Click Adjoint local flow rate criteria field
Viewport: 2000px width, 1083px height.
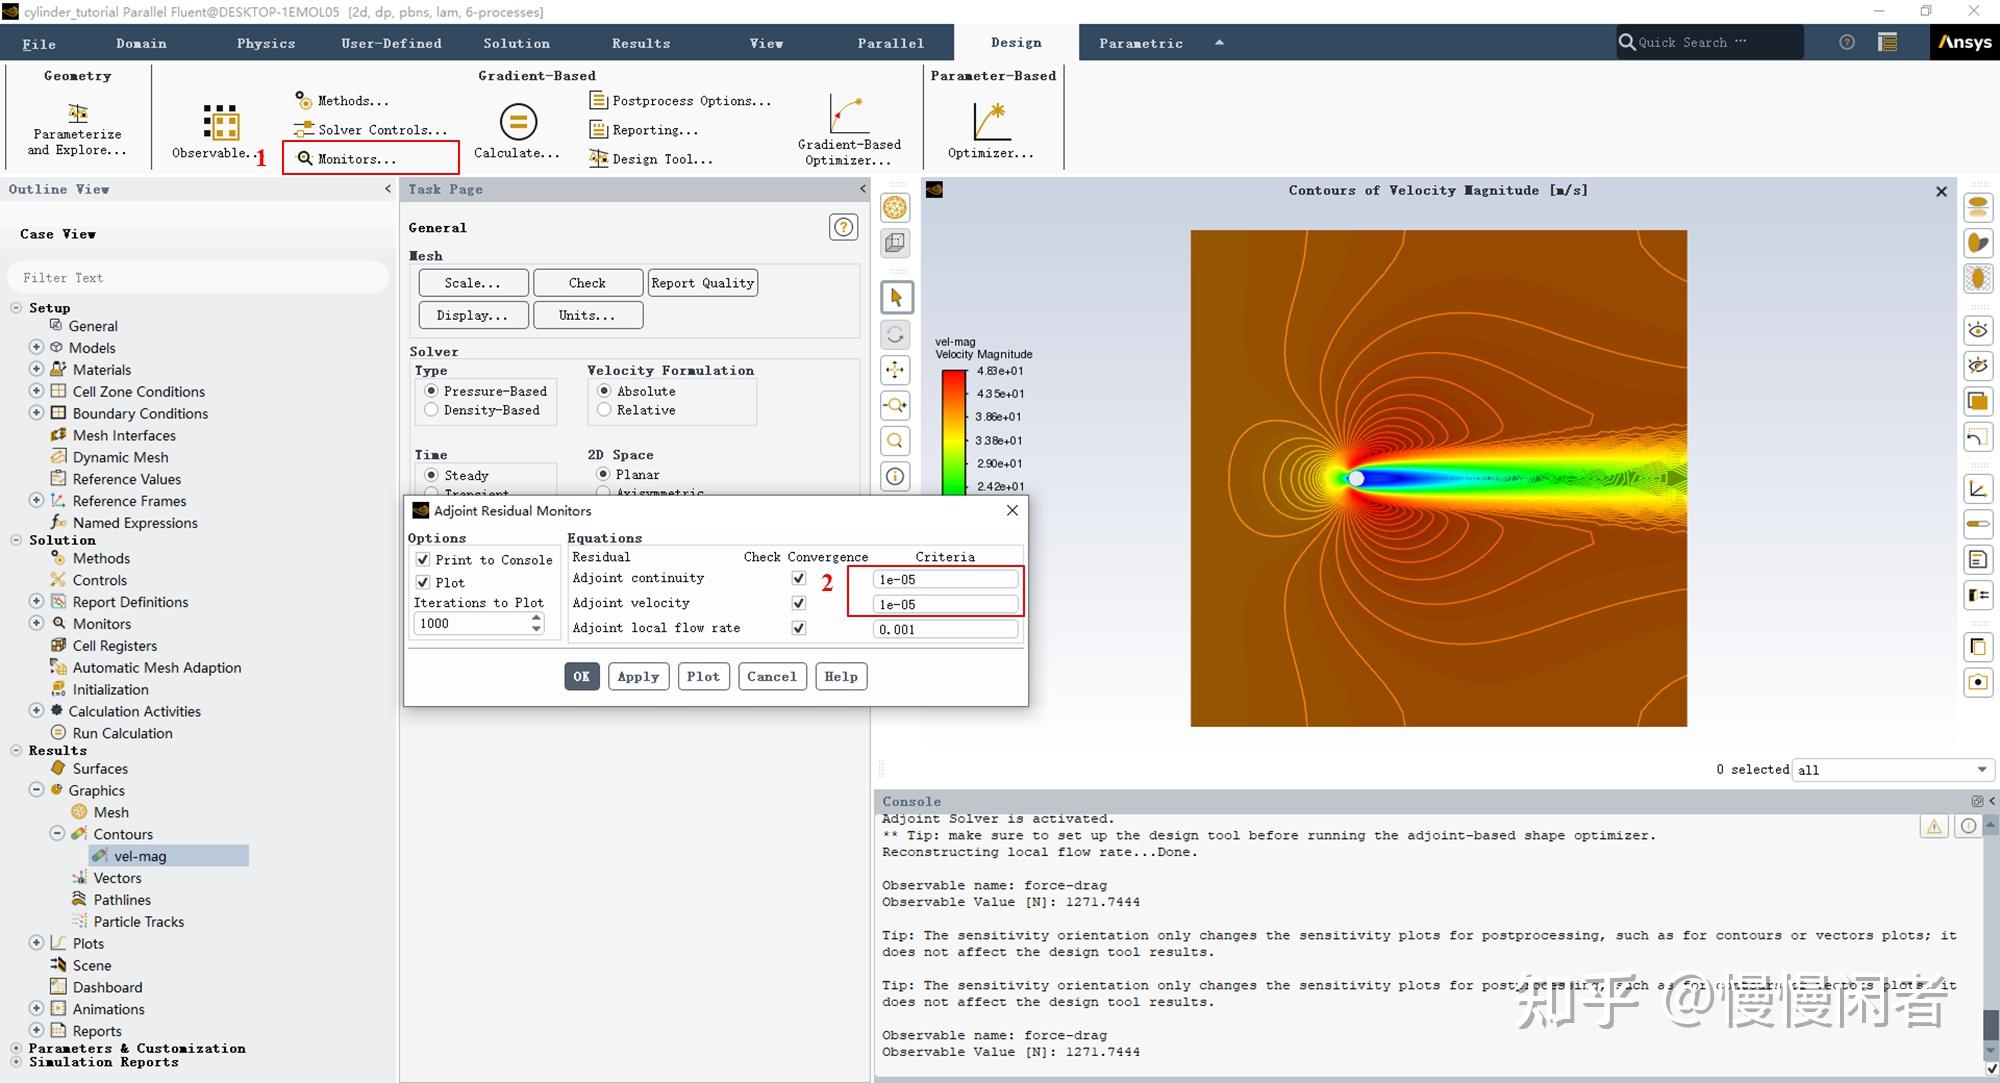[x=945, y=629]
